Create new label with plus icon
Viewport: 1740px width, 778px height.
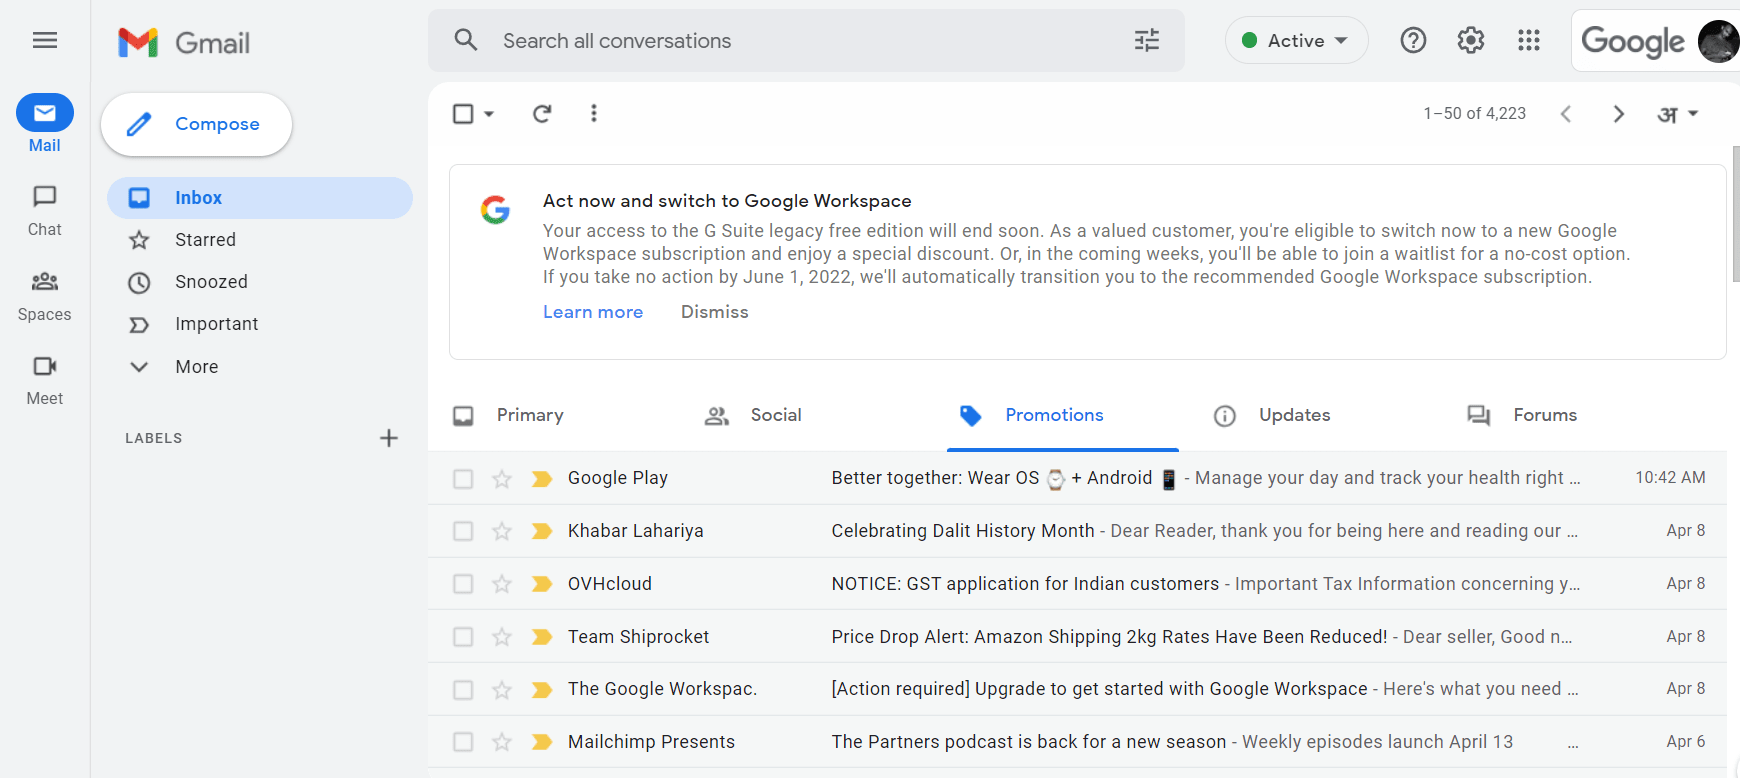point(389,438)
